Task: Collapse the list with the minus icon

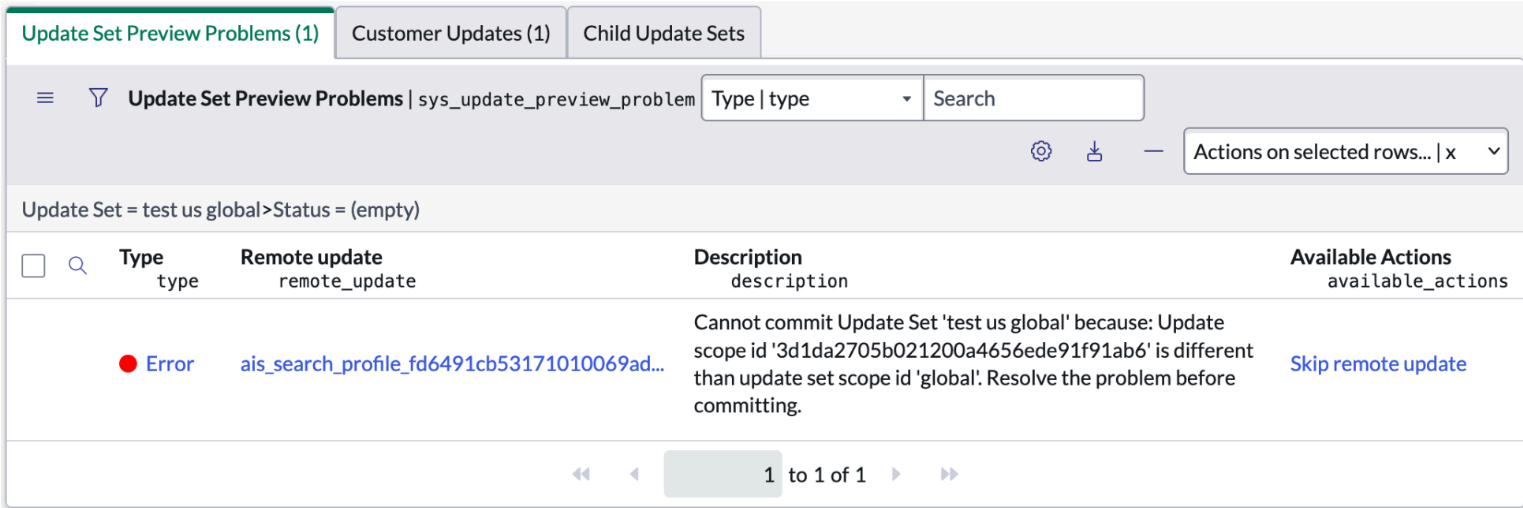Action: point(1154,152)
